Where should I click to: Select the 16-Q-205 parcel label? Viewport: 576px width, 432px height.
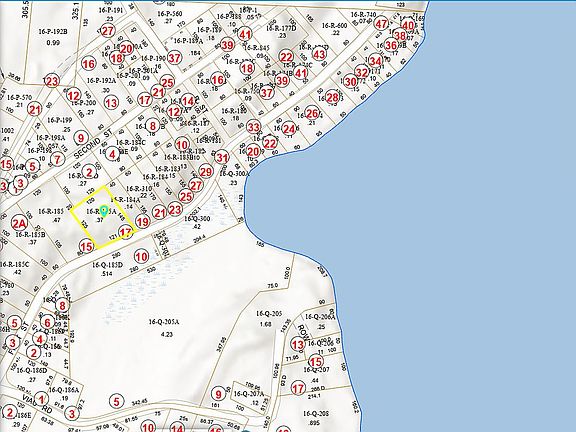pyautogui.click(x=269, y=313)
